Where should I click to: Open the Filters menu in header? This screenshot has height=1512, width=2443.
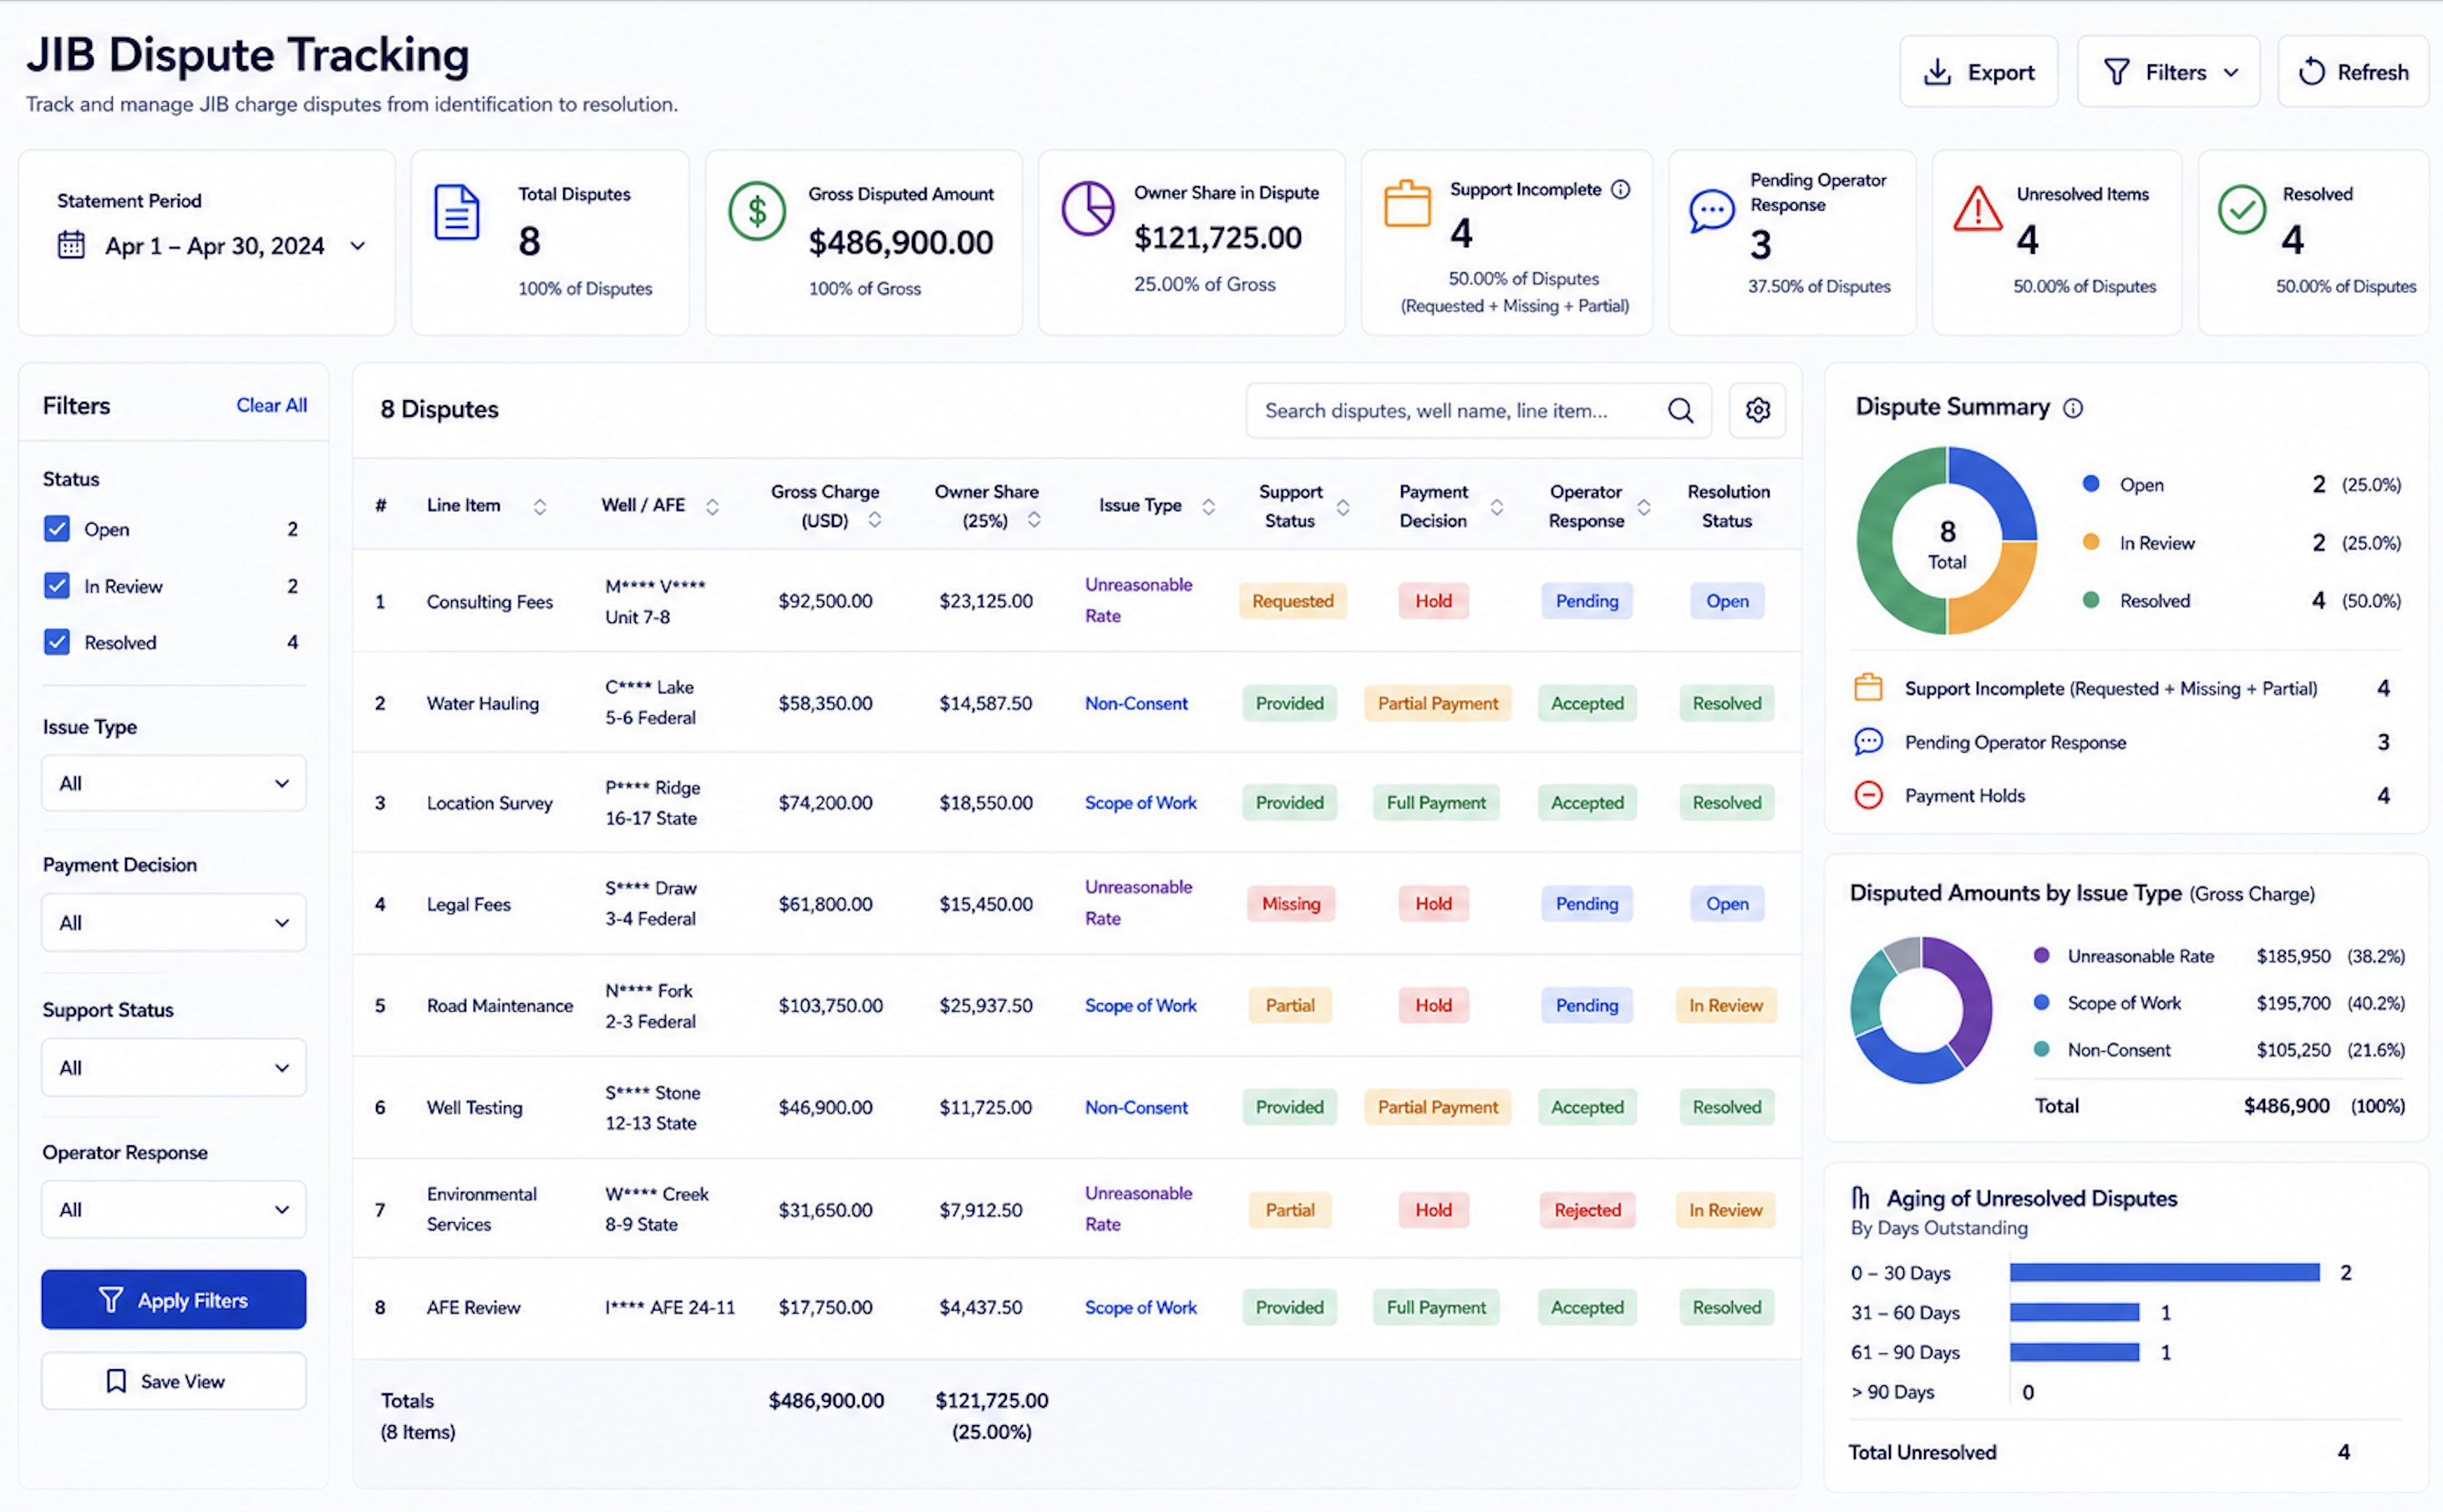pos(2168,72)
